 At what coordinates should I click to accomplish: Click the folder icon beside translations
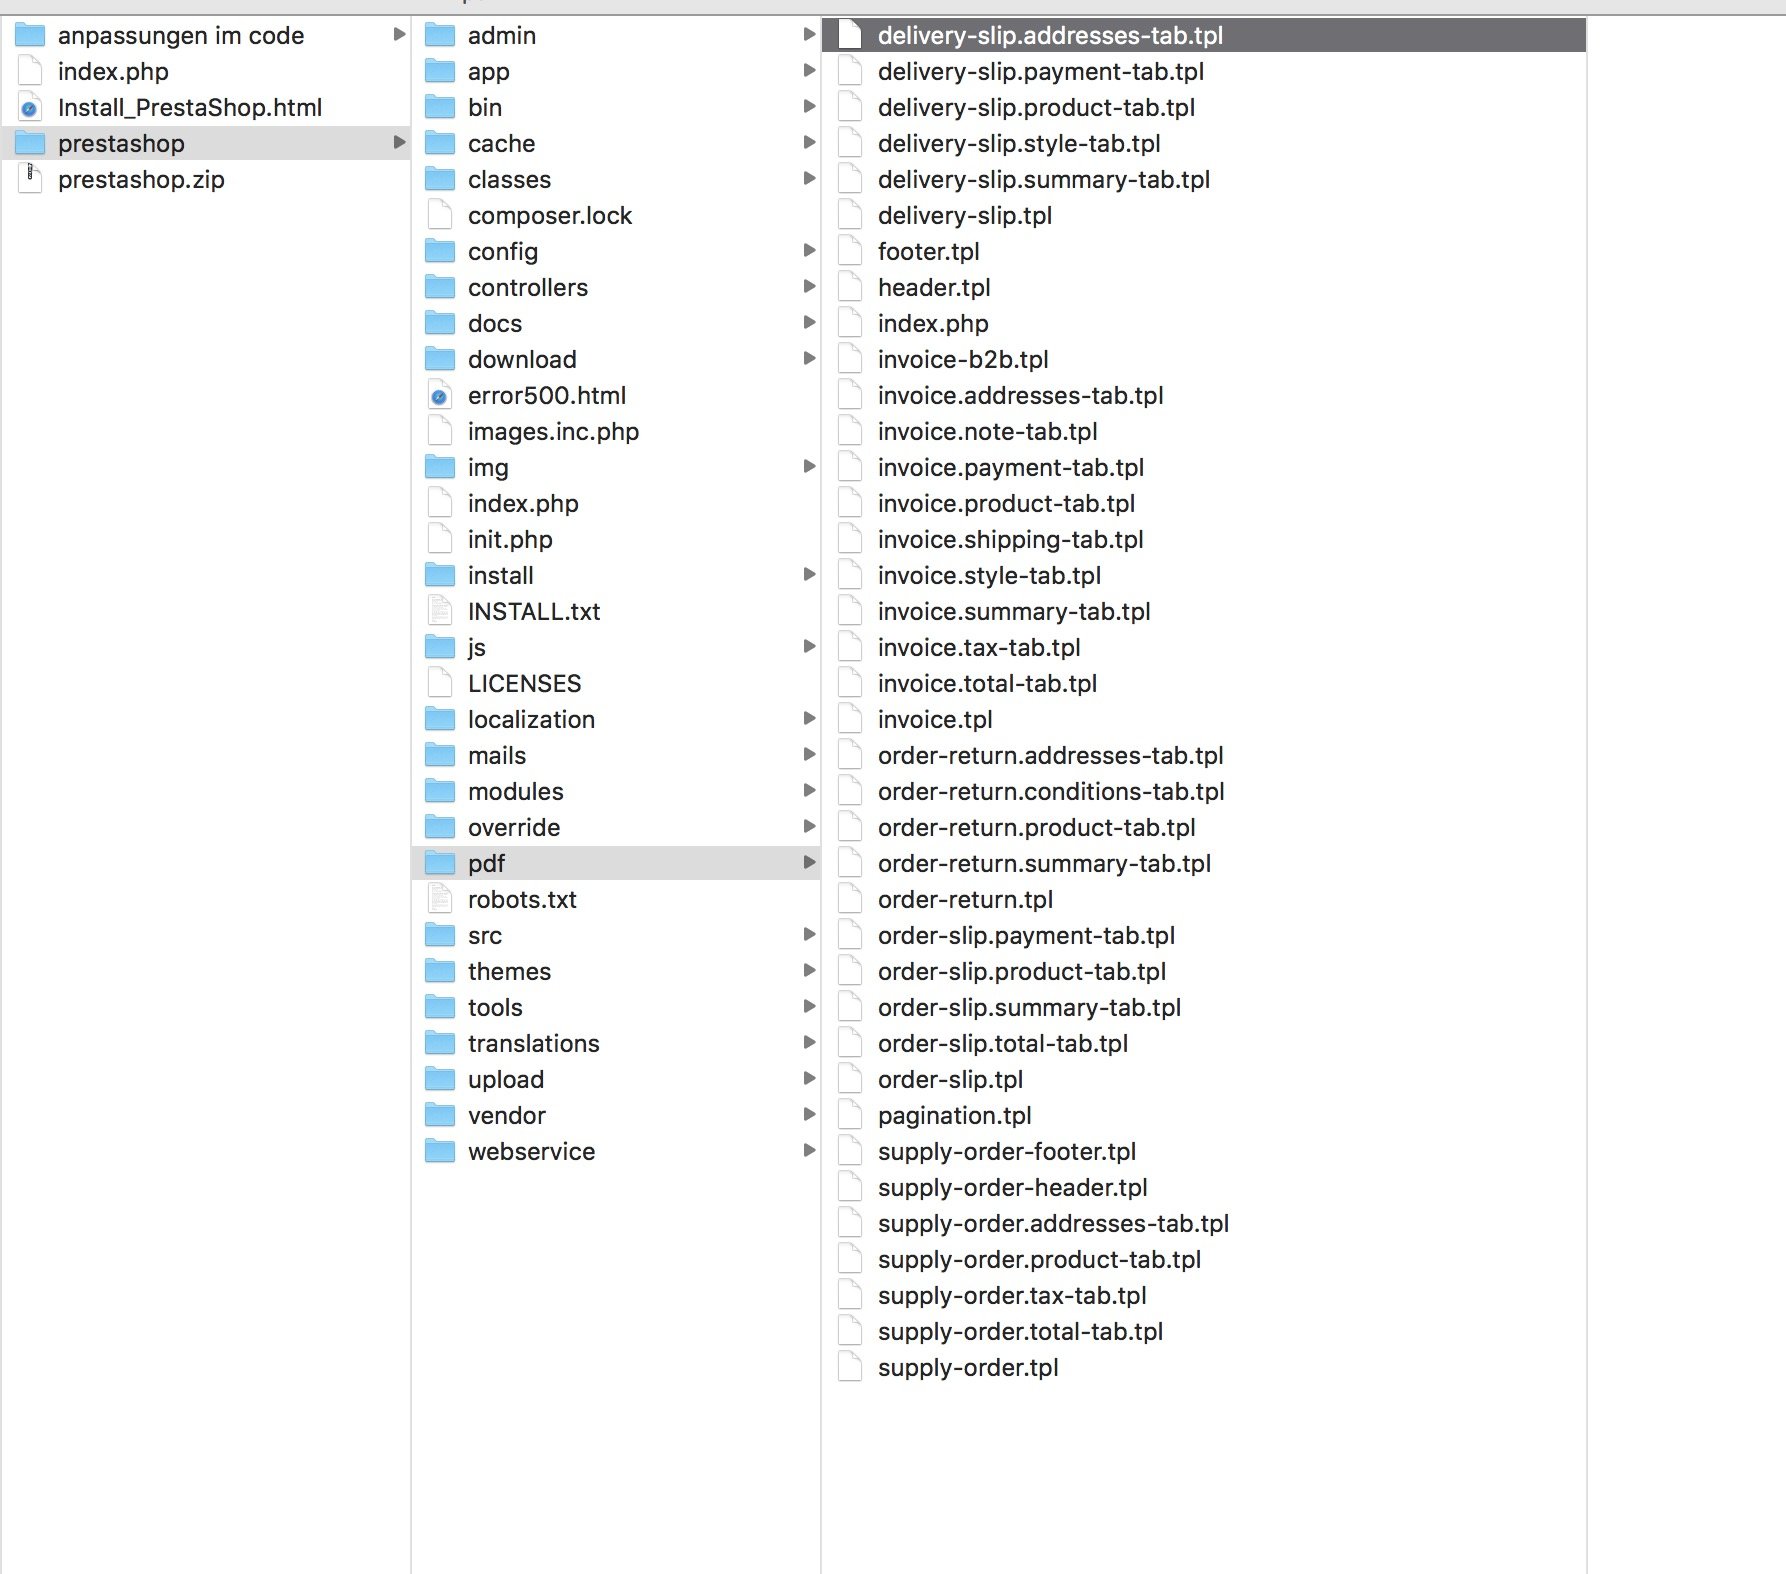(x=440, y=1044)
